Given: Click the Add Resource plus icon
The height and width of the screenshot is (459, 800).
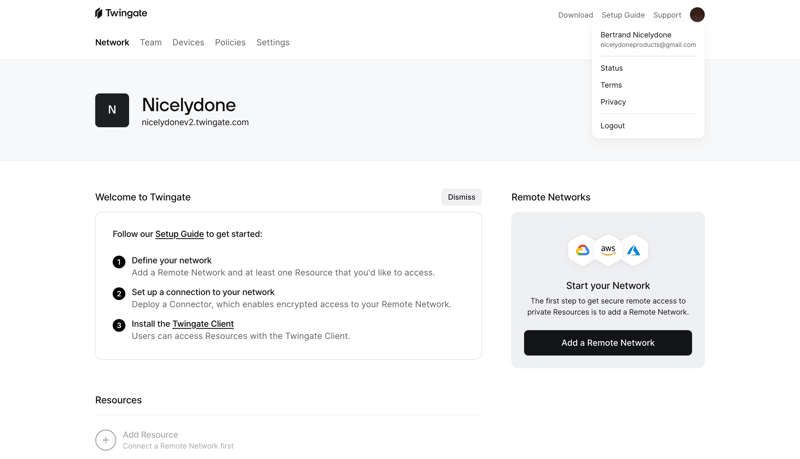Looking at the screenshot, I should pyautogui.click(x=106, y=440).
